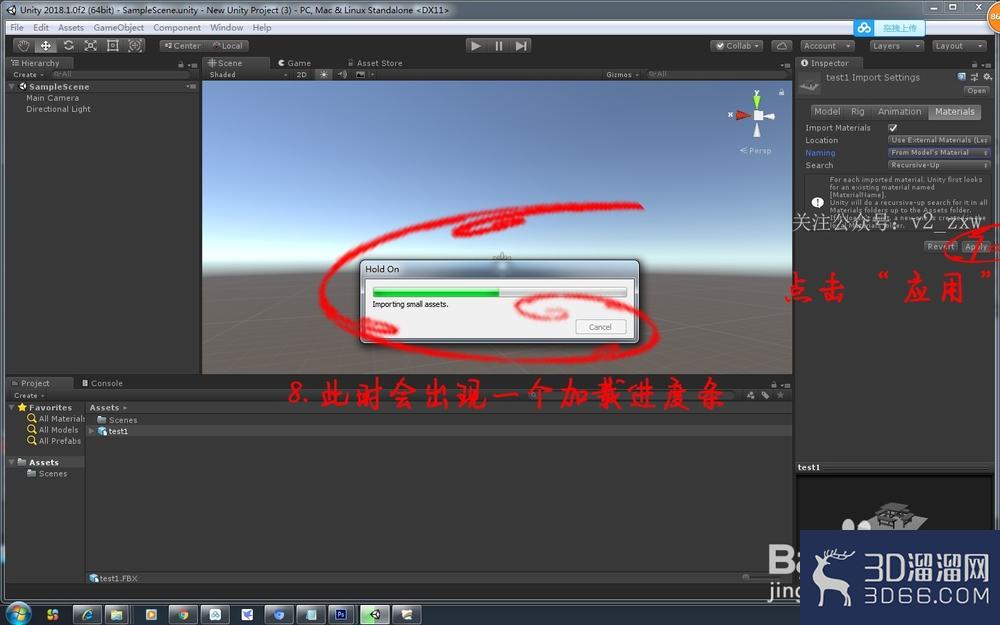Image resolution: width=1000 pixels, height=625 pixels.
Task: Open the Hierarchy Create menu
Action: (x=29, y=75)
